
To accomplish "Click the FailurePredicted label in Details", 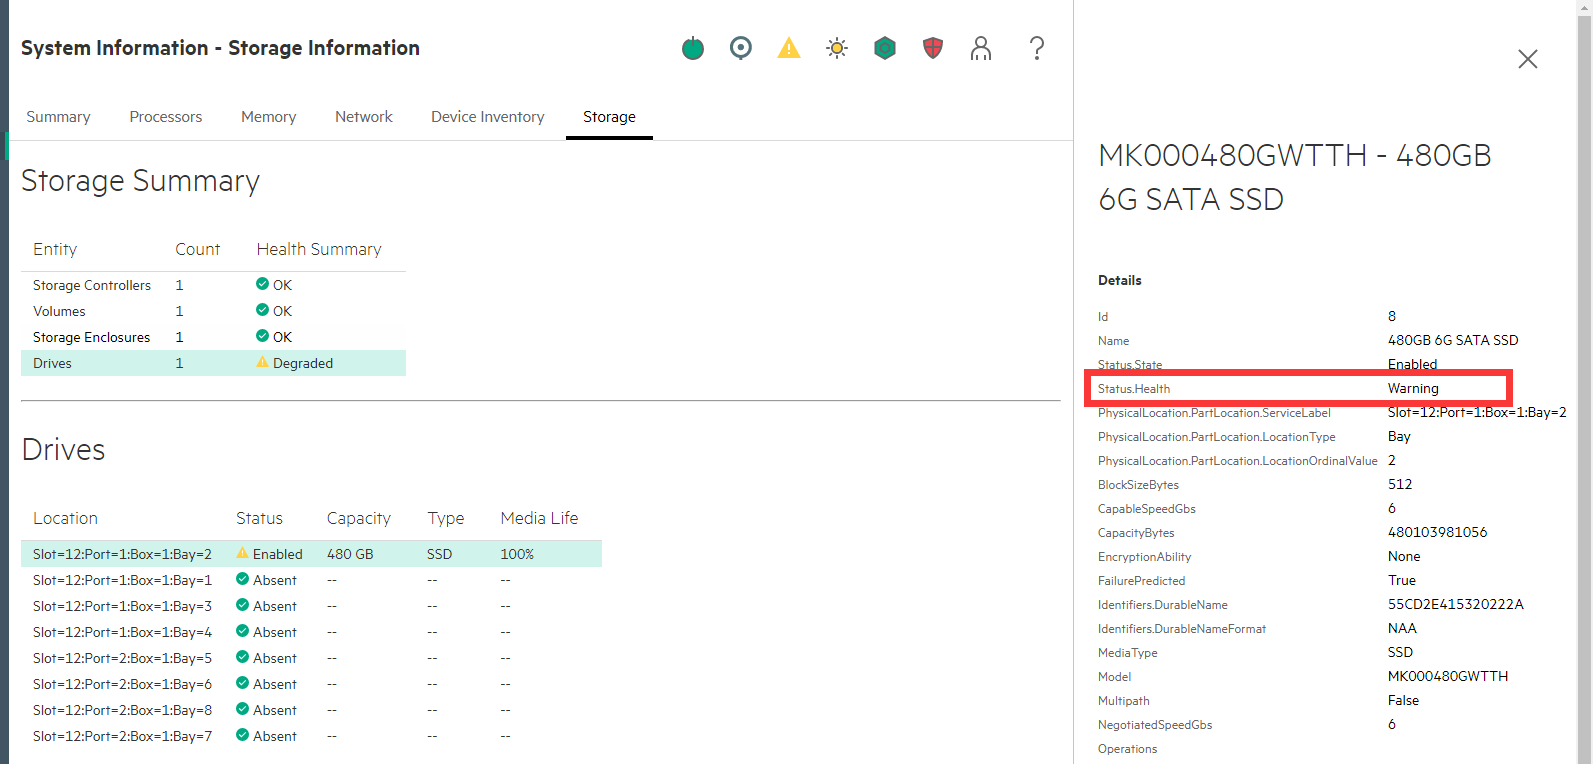I will point(1141,581).
